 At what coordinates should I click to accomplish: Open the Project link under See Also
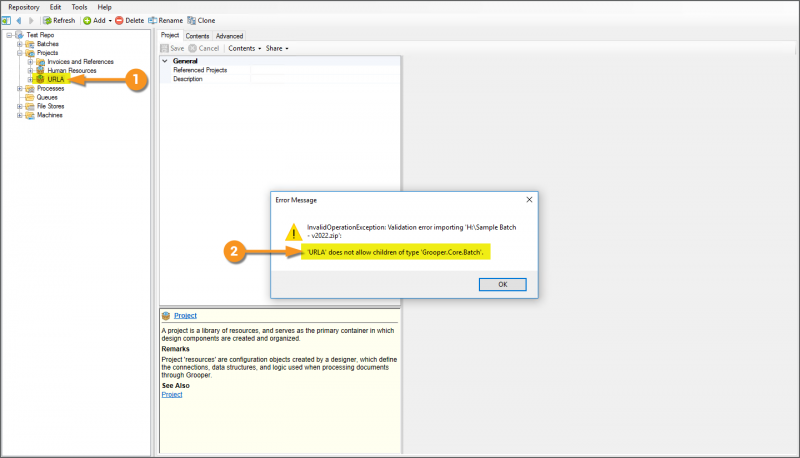(x=172, y=395)
